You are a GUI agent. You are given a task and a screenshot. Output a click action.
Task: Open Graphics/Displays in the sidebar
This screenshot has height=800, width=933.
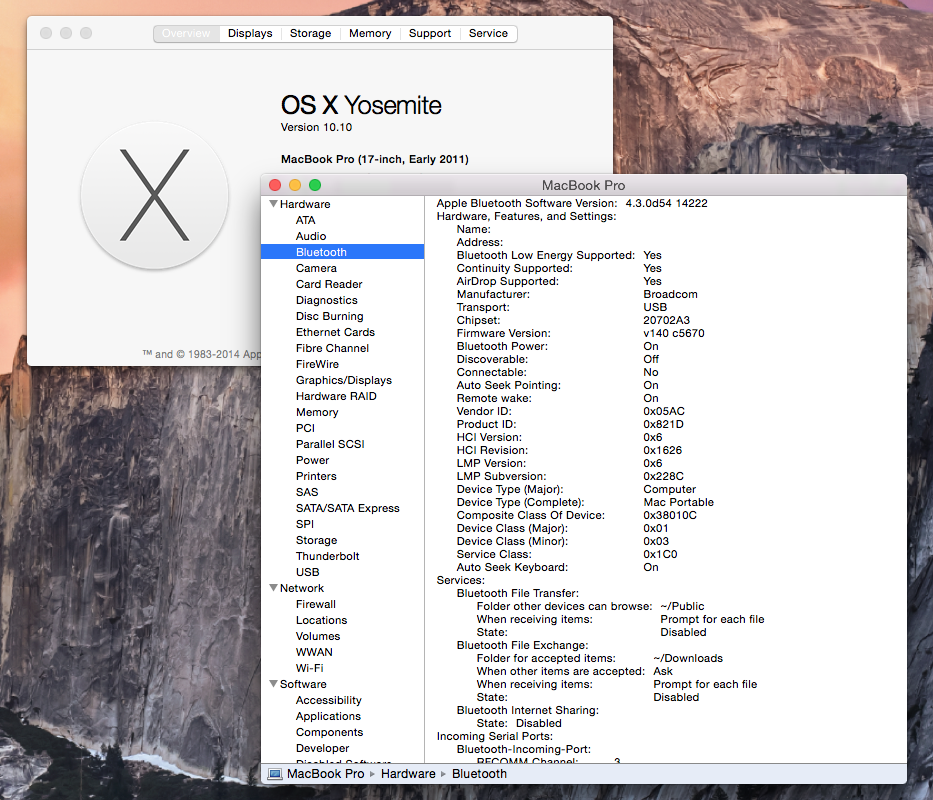click(x=344, y=380)
